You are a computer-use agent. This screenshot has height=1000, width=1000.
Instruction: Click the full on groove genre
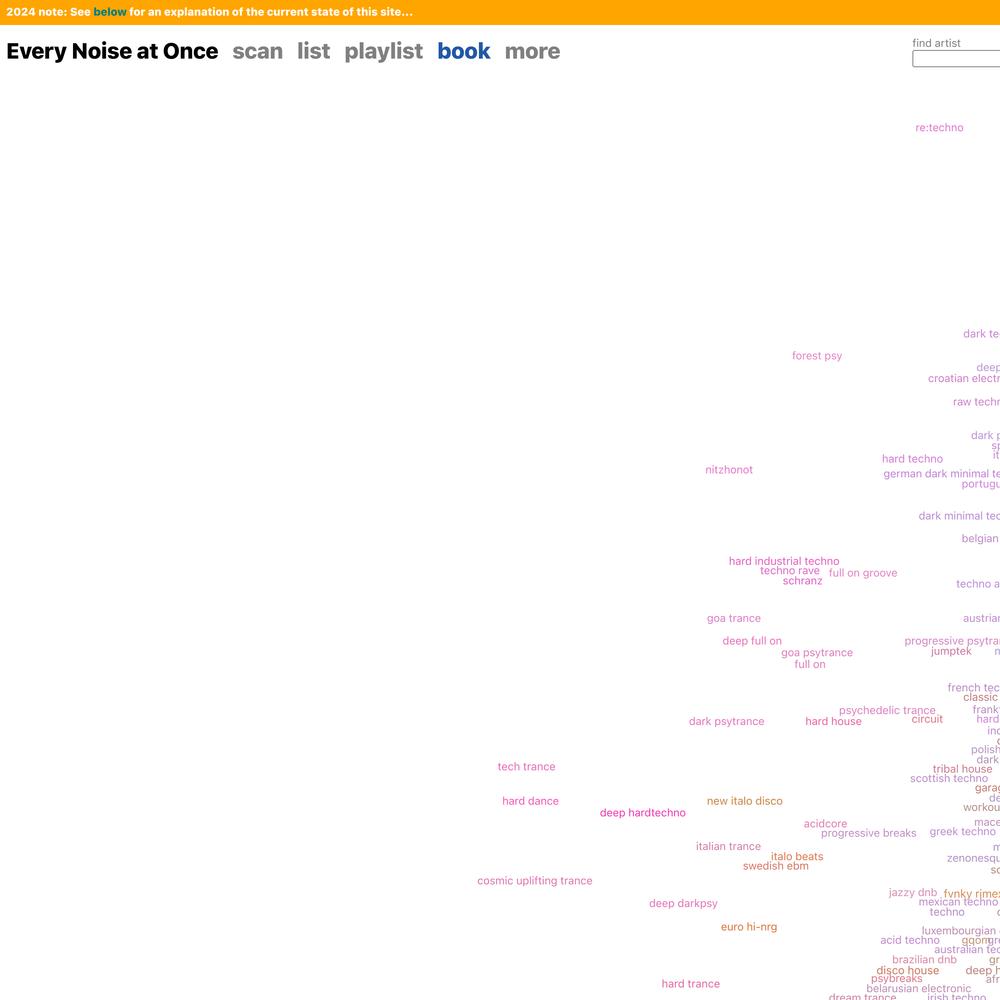pos(863,573)
